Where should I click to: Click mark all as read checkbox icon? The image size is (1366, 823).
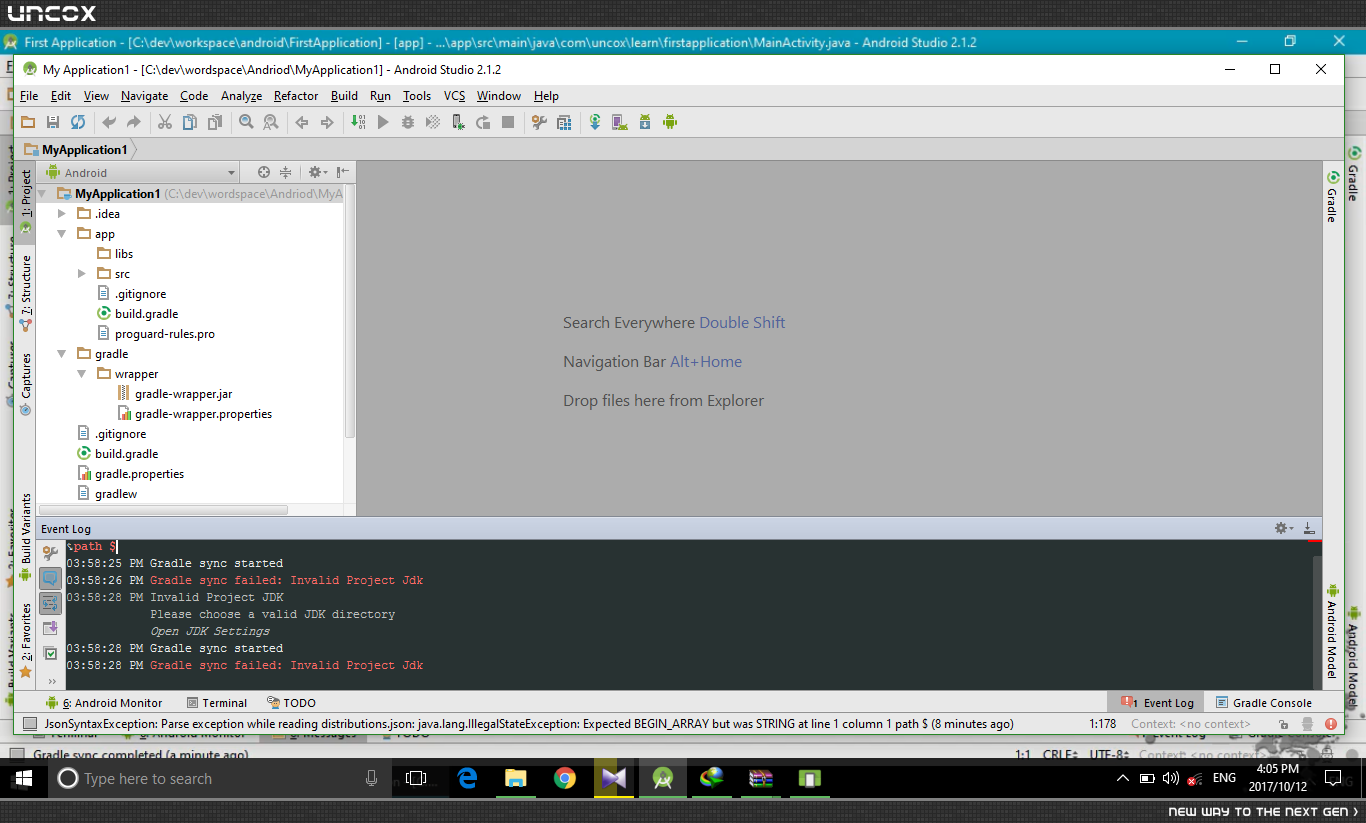click(x=50, y=653)
